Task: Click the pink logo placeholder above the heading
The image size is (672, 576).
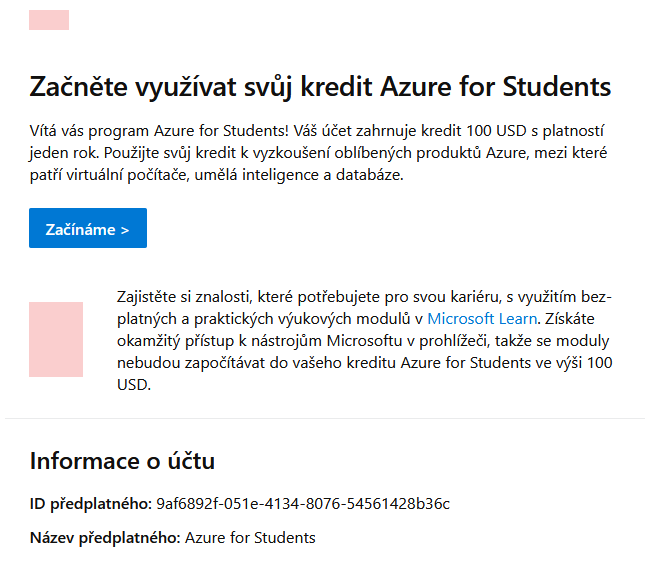Action: coord(49,20)
